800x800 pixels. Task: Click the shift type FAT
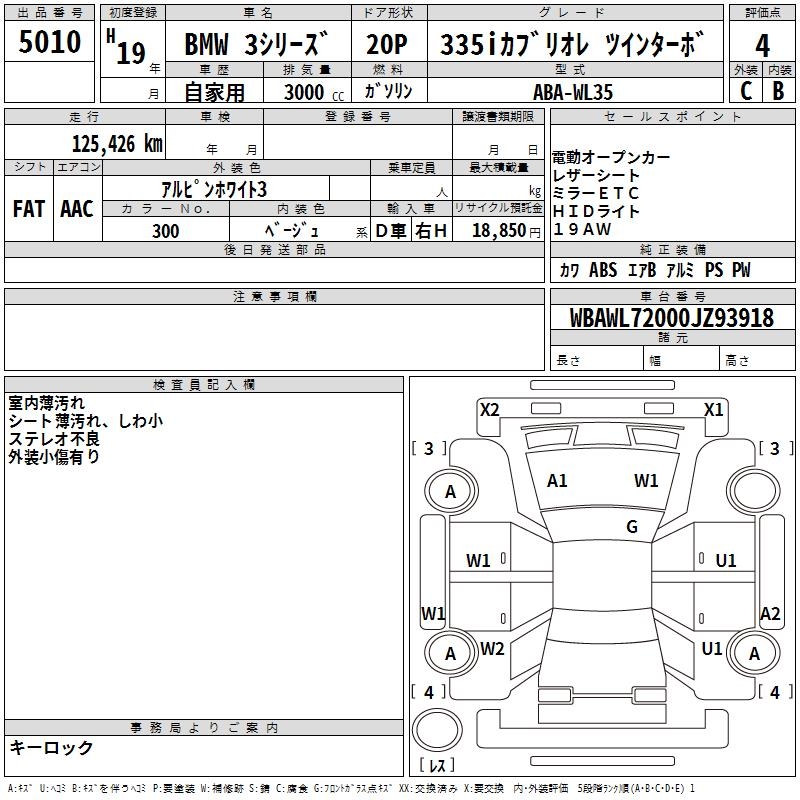point(29,209)
